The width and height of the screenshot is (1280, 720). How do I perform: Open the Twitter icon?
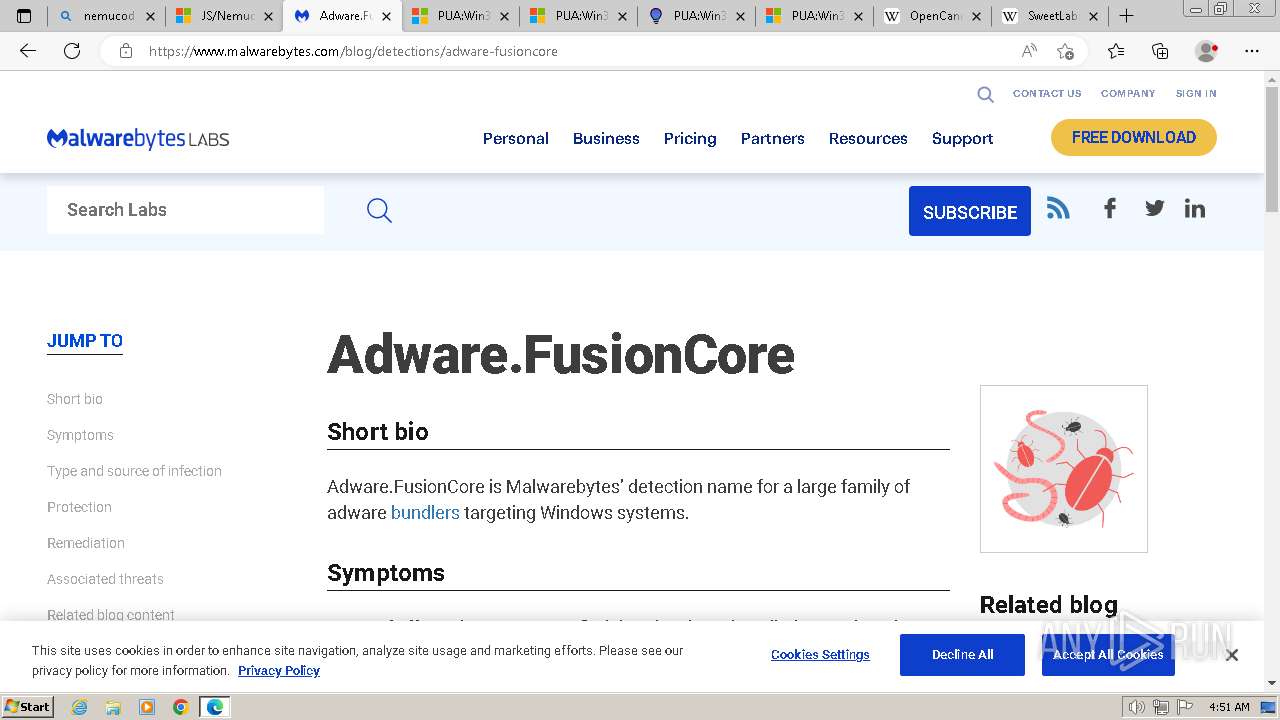[x=1155, y=208]
